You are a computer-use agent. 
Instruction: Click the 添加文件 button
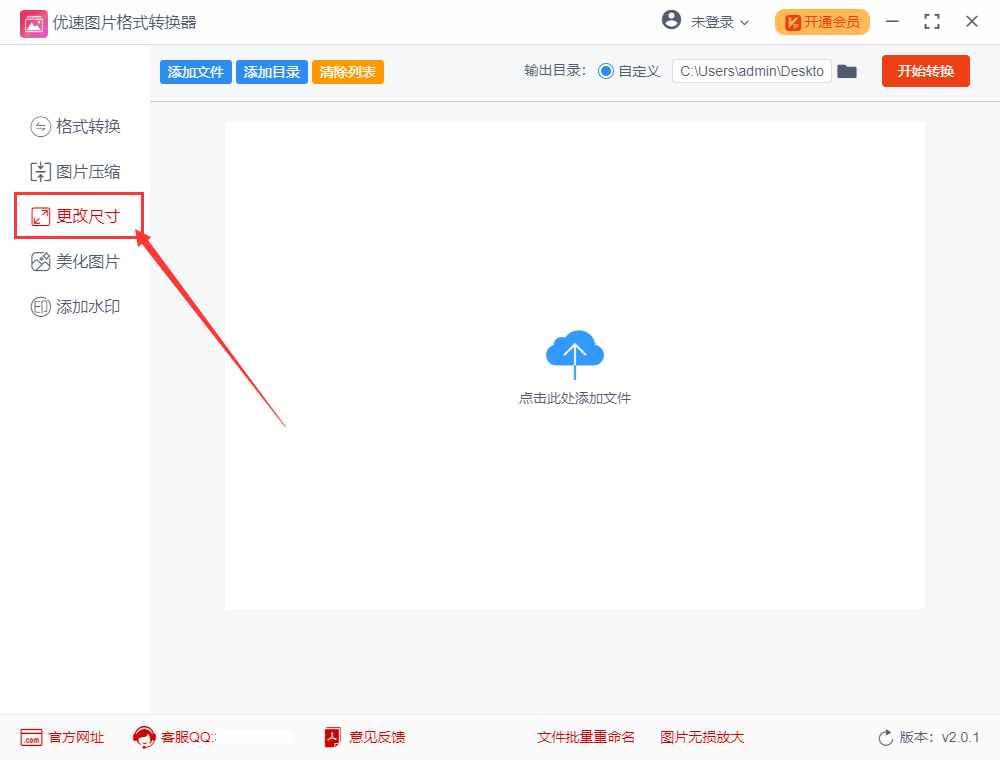point(195,71)
